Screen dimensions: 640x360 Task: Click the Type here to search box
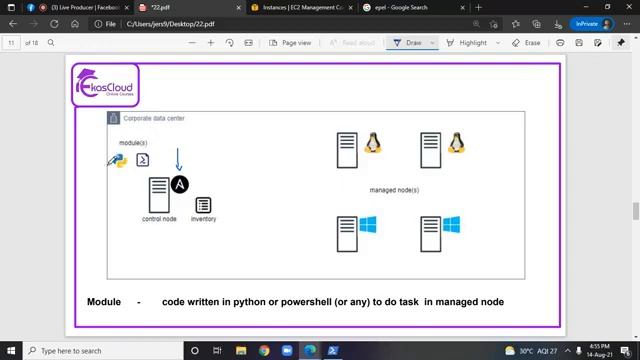[x=104, y=351]
